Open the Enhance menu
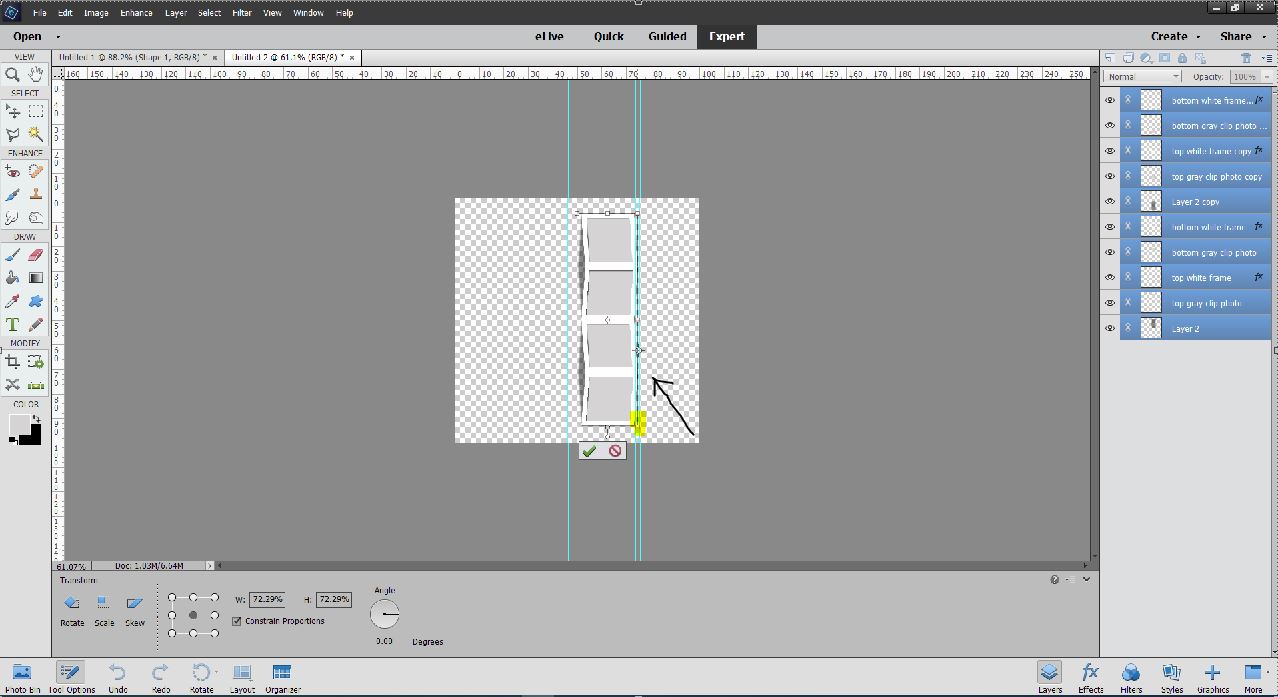 (136, 13)
